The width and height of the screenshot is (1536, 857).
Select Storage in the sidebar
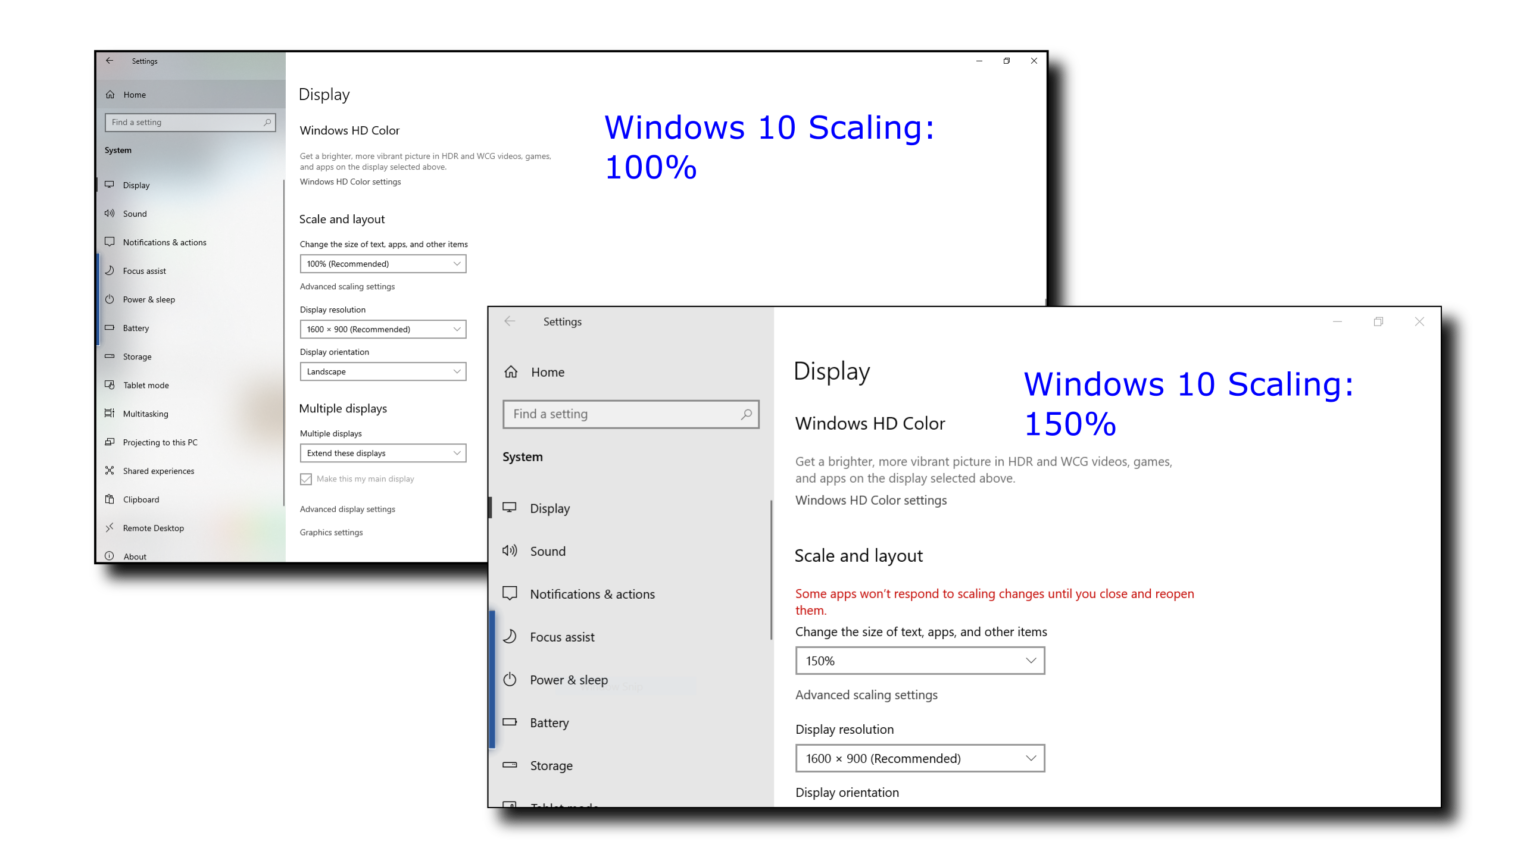(x=550, y=765)
